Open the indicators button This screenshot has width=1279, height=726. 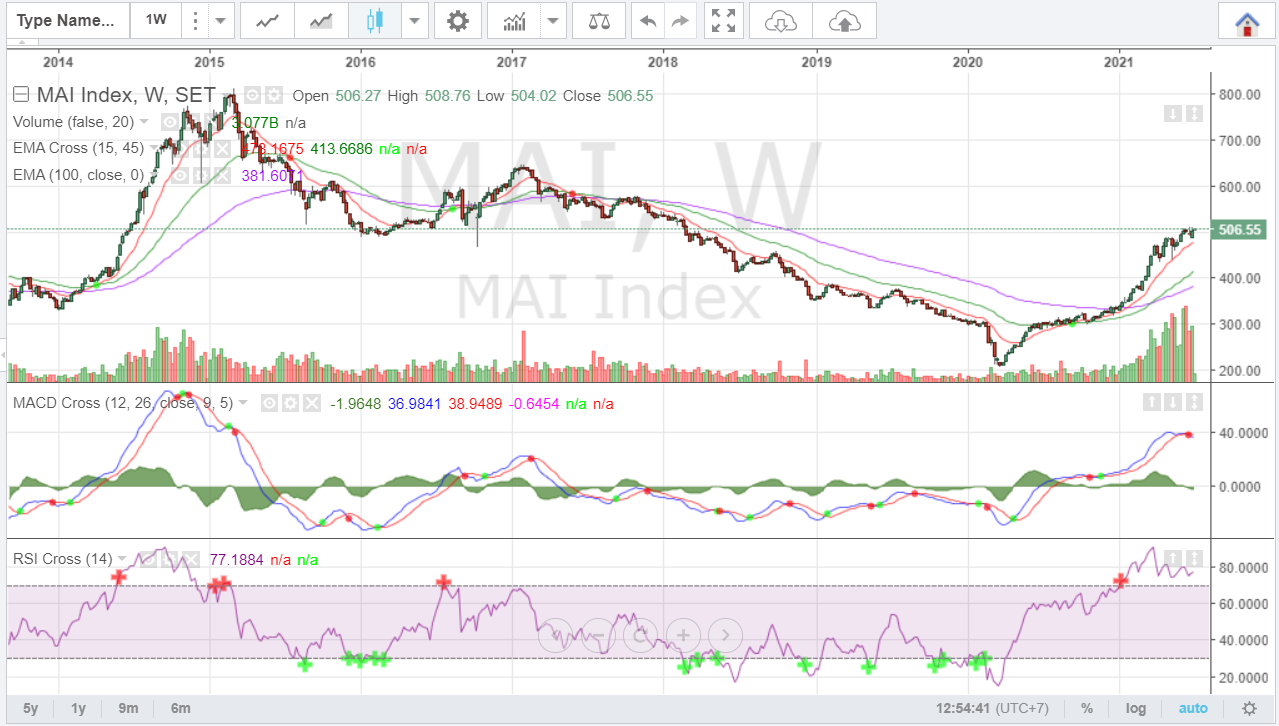pyautogui.click(x=514, y=20)
